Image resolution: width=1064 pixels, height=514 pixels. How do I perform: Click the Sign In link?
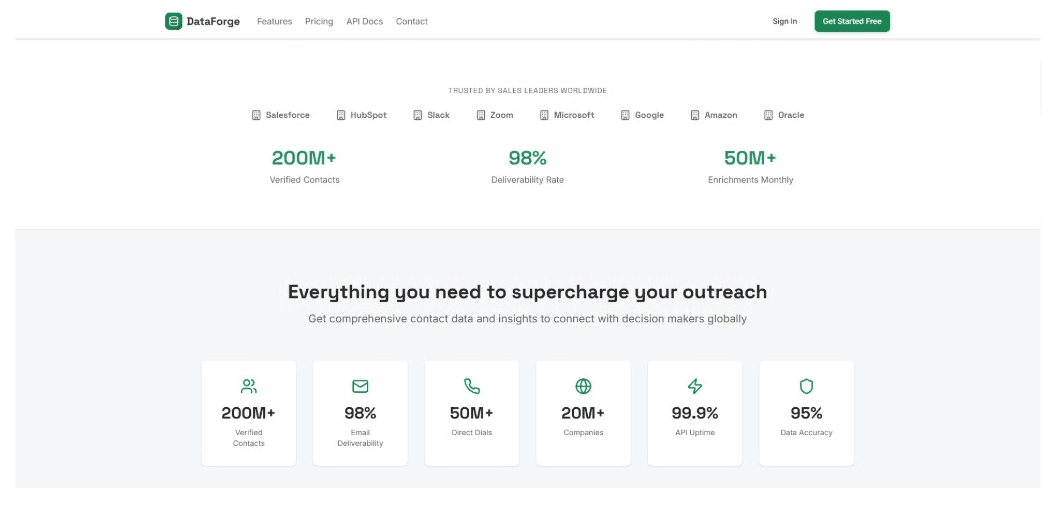pos(785,22)
